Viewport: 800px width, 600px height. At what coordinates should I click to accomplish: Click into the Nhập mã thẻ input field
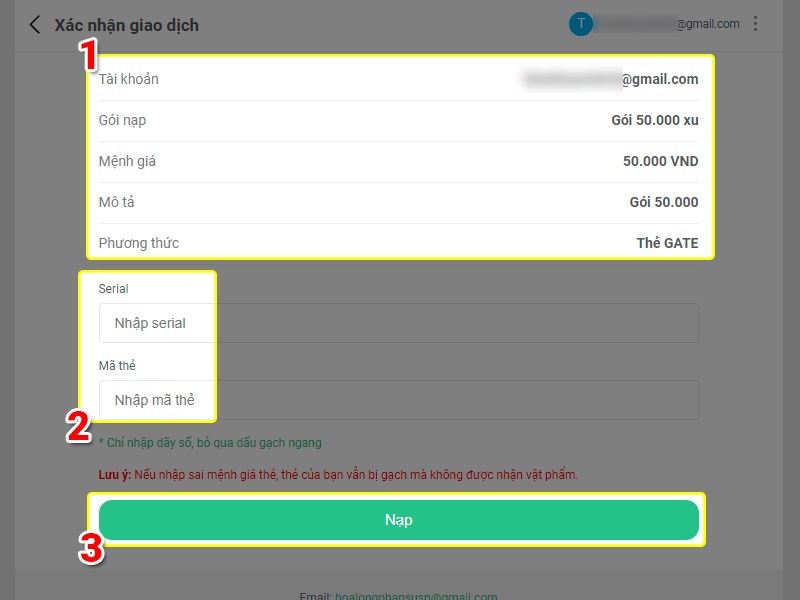click(398, 400)
